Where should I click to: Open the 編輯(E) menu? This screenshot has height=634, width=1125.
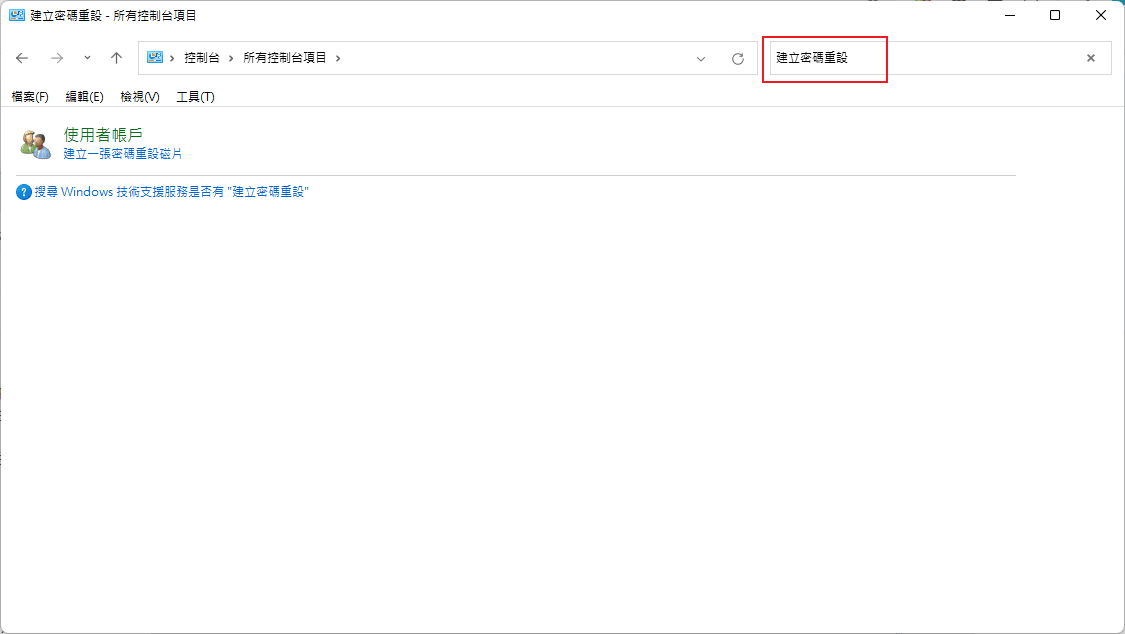click(x=82, y=96)
